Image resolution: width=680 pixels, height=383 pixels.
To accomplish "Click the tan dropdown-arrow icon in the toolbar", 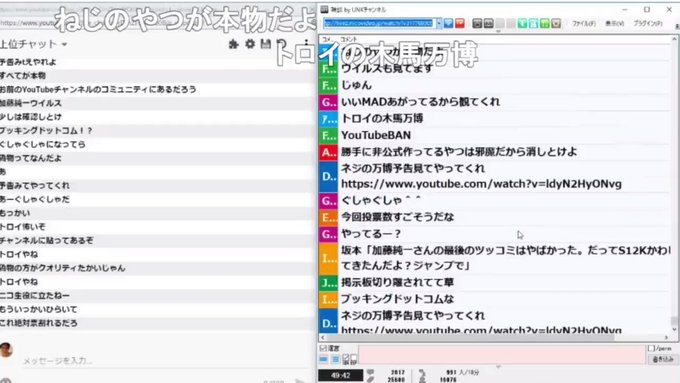I will pos(556,23).
